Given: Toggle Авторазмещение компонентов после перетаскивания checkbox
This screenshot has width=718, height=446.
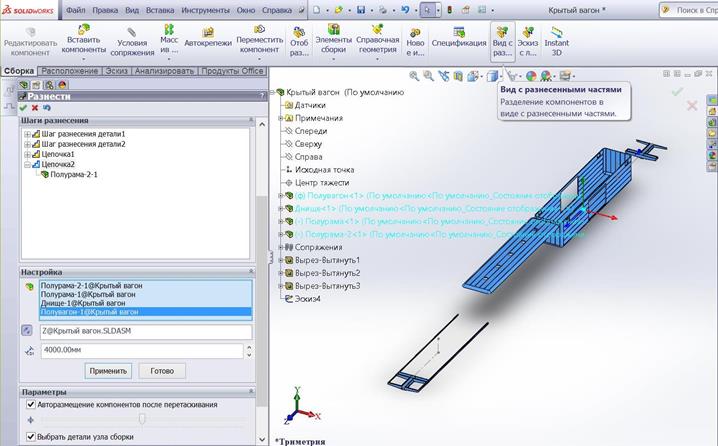Looking at the screenshot, I should pos(29,405).
